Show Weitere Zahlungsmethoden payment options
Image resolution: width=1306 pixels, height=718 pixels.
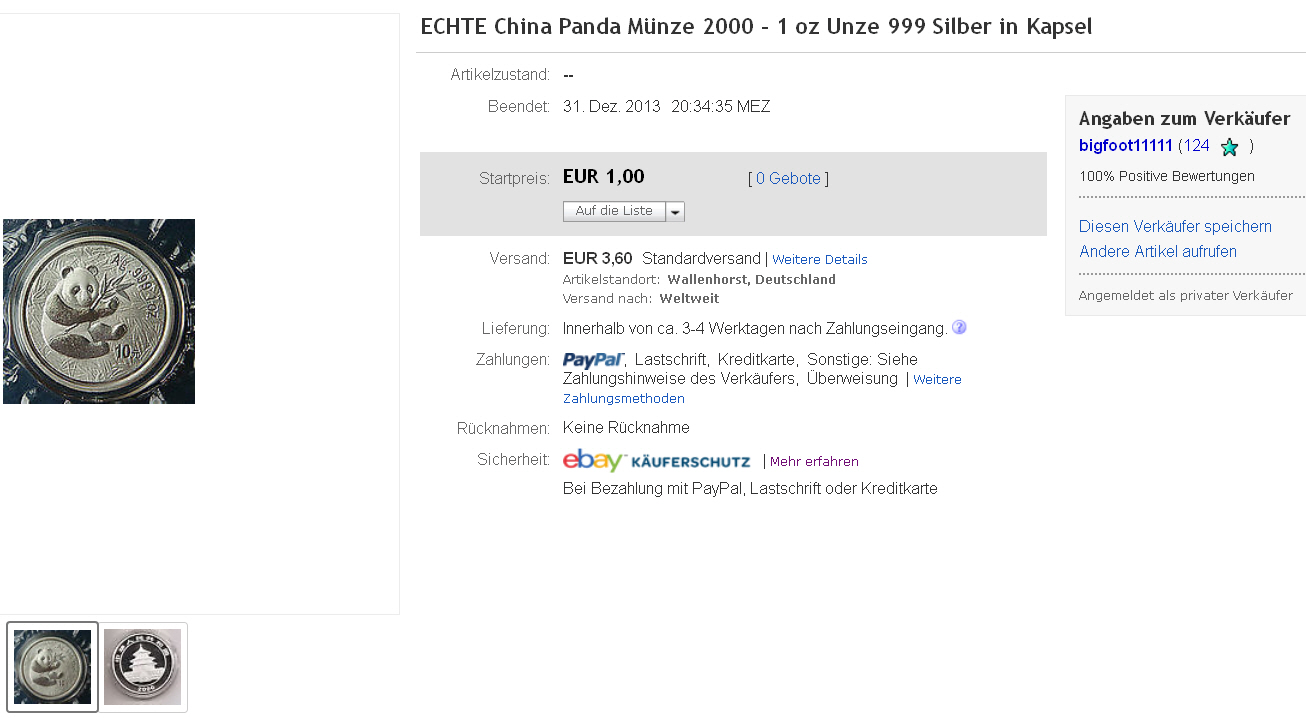[624, 398]
